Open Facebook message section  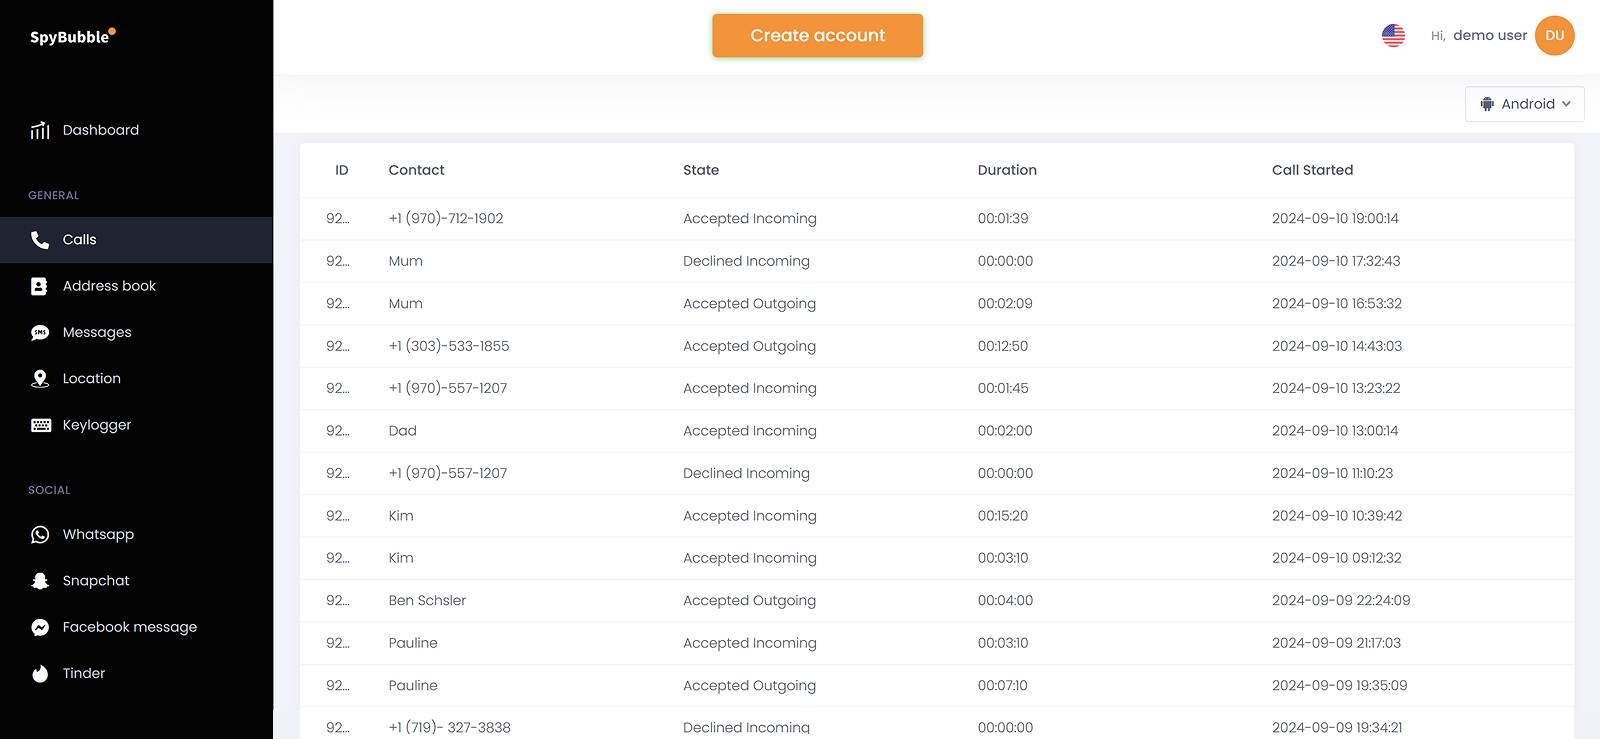(130, 627)
